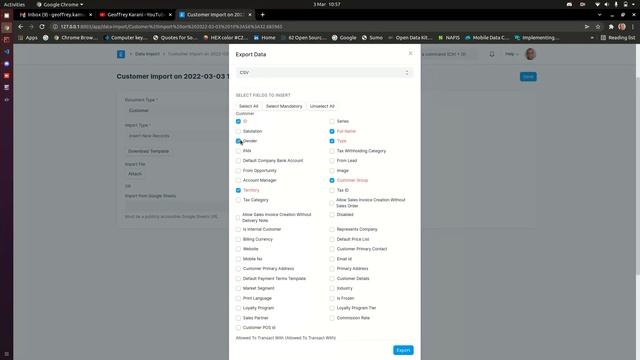Open the Google bookmark

click(x=344, y=38)
